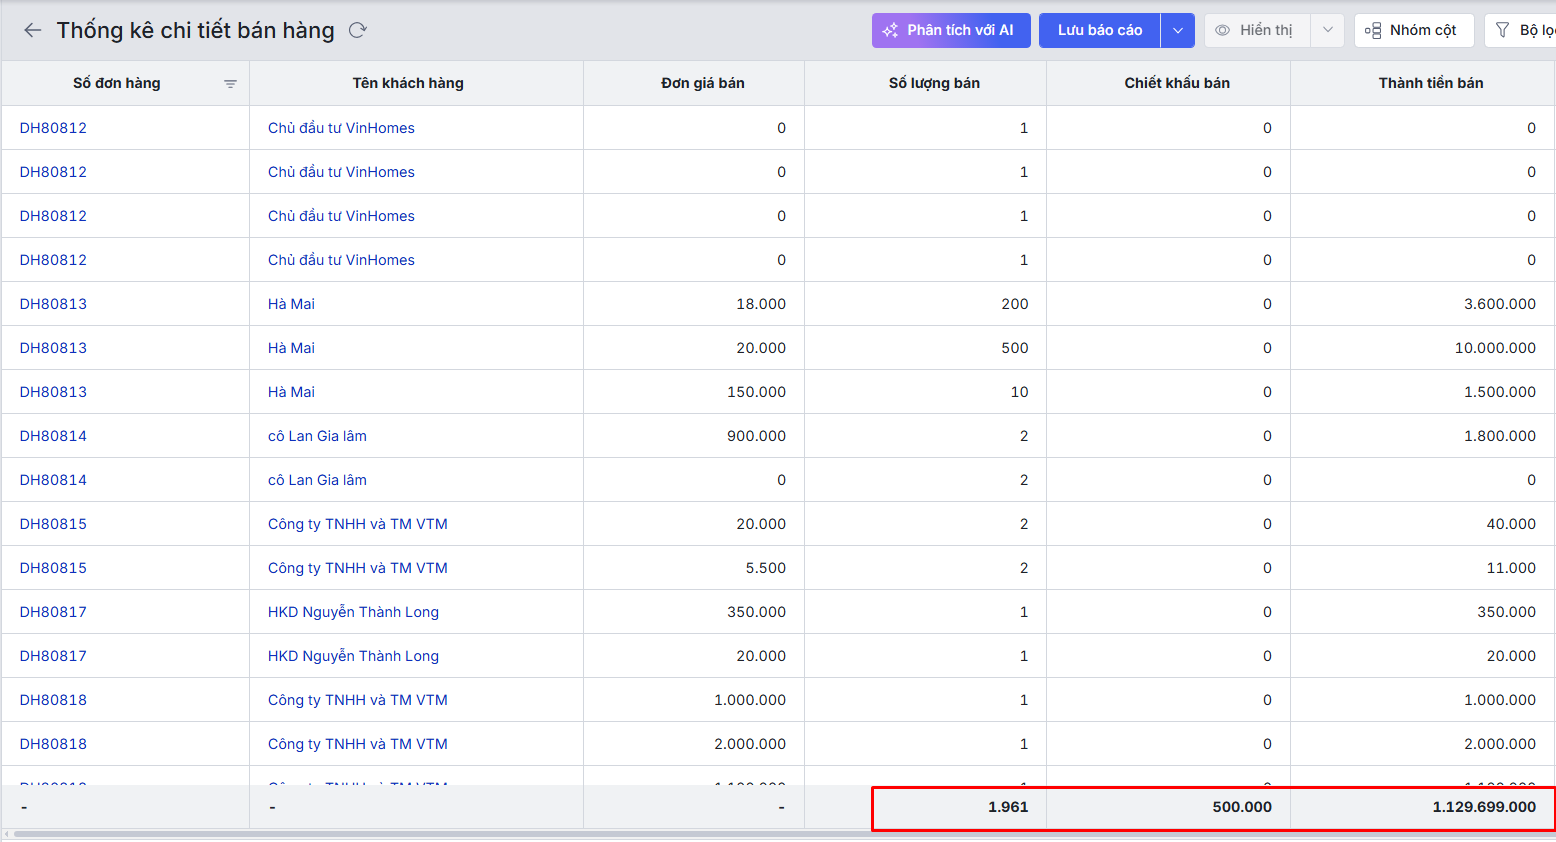This screenshot has height=842, width=1556.
Task: Click the Lưu báo cáo button
Action: [x=1099, y=30]
